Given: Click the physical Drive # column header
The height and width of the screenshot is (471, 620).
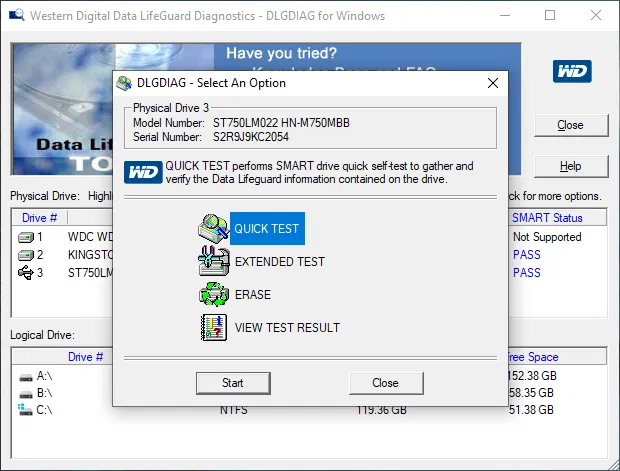Looking at the screenshot, I should (x=40, y=218).
